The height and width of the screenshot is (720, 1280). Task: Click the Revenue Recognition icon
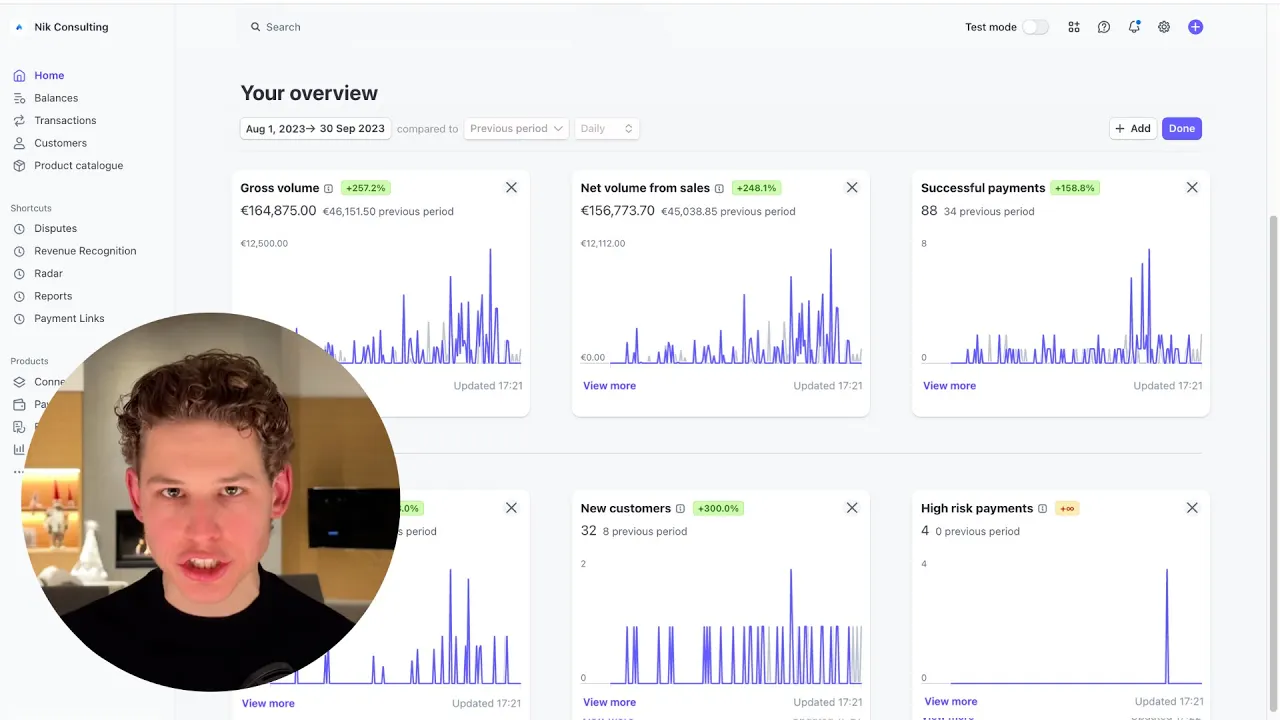19,251
